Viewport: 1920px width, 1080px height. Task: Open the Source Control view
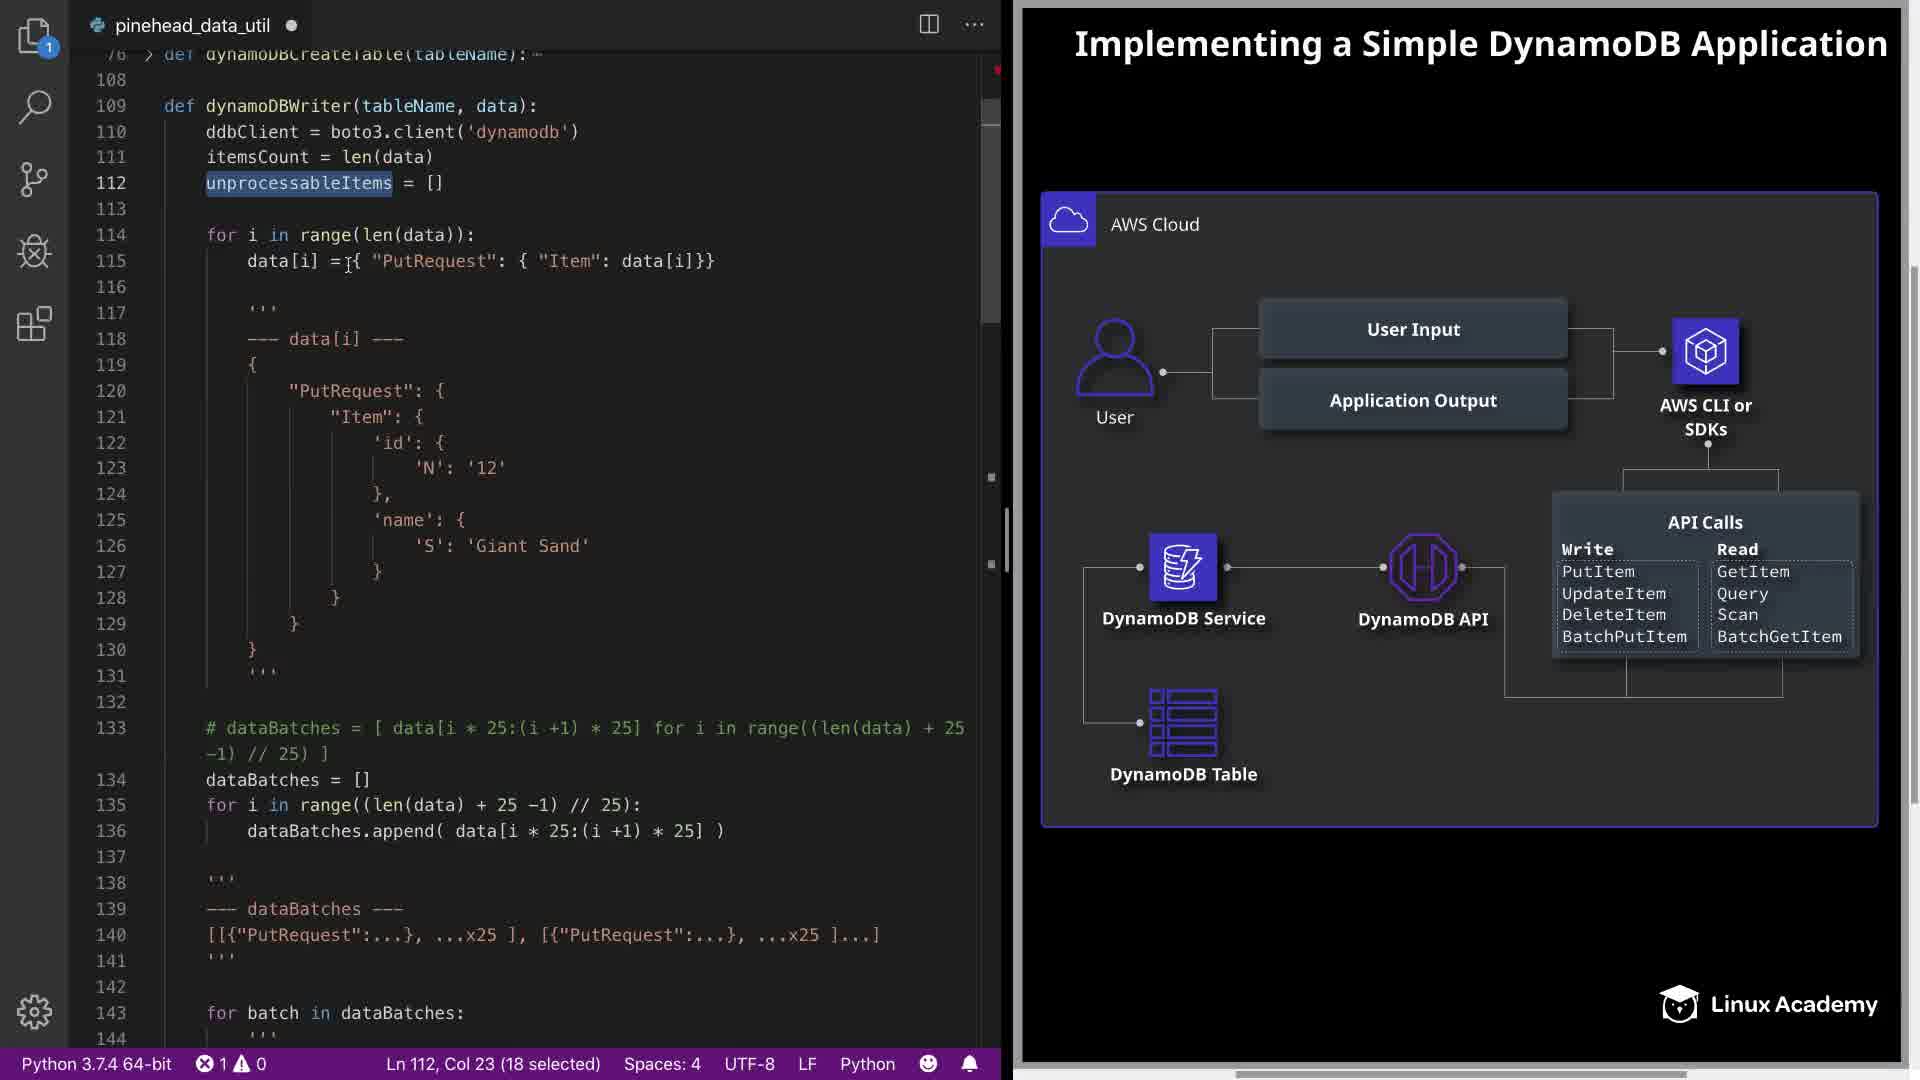coord(34,180)
